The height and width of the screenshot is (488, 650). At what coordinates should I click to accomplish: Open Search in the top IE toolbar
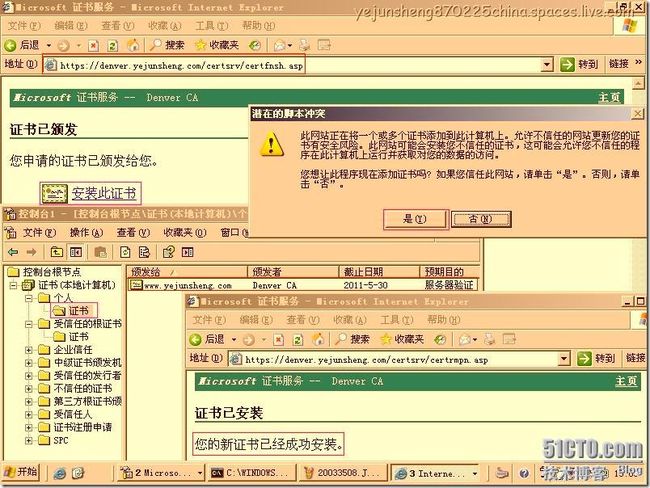pyautogui.click(x=167, y=45)
